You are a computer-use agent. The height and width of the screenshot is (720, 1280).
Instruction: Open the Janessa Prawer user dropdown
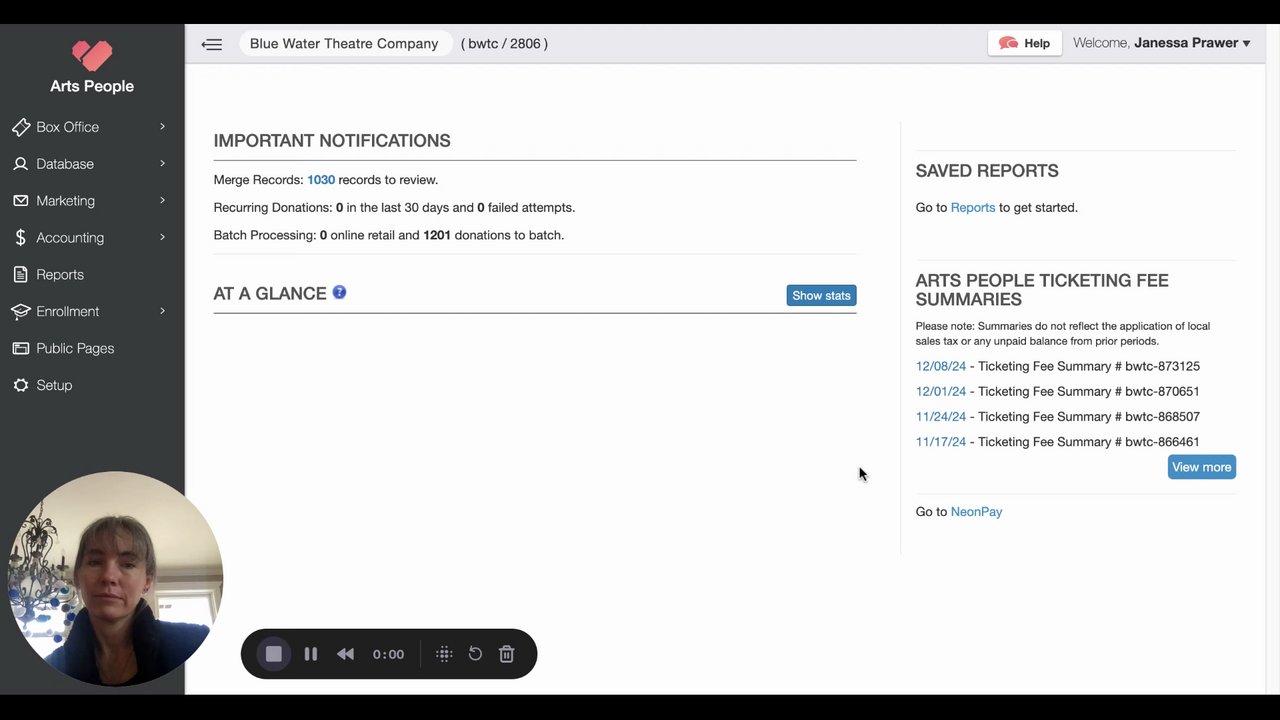pos(1192,43)
